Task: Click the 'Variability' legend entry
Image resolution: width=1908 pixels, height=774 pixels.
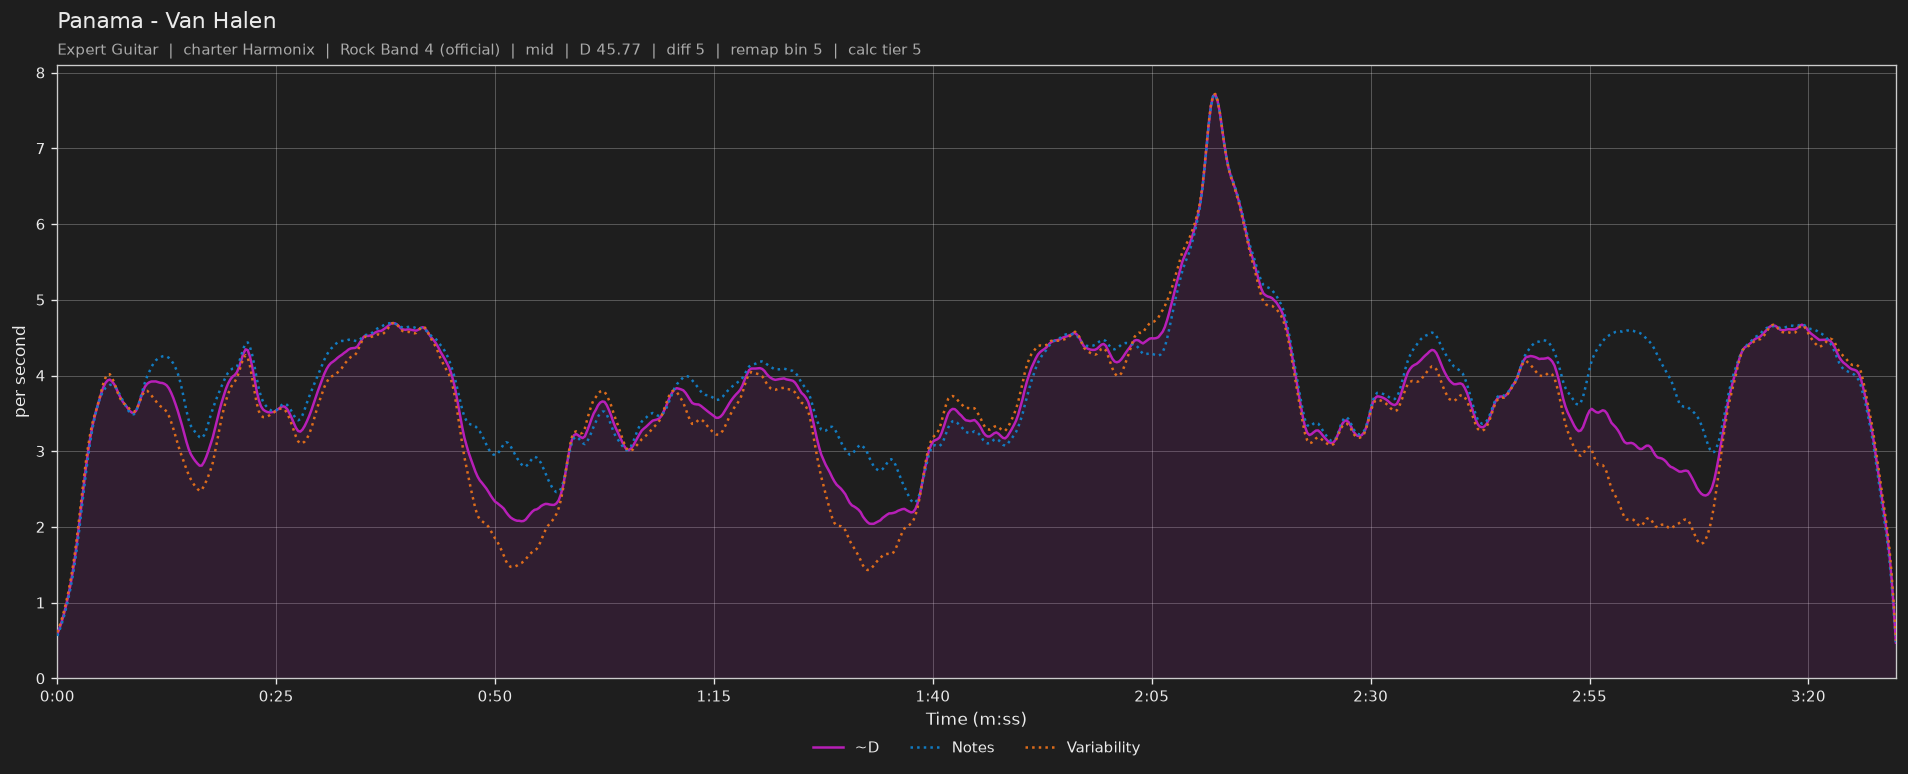Action: point(1082,747)
